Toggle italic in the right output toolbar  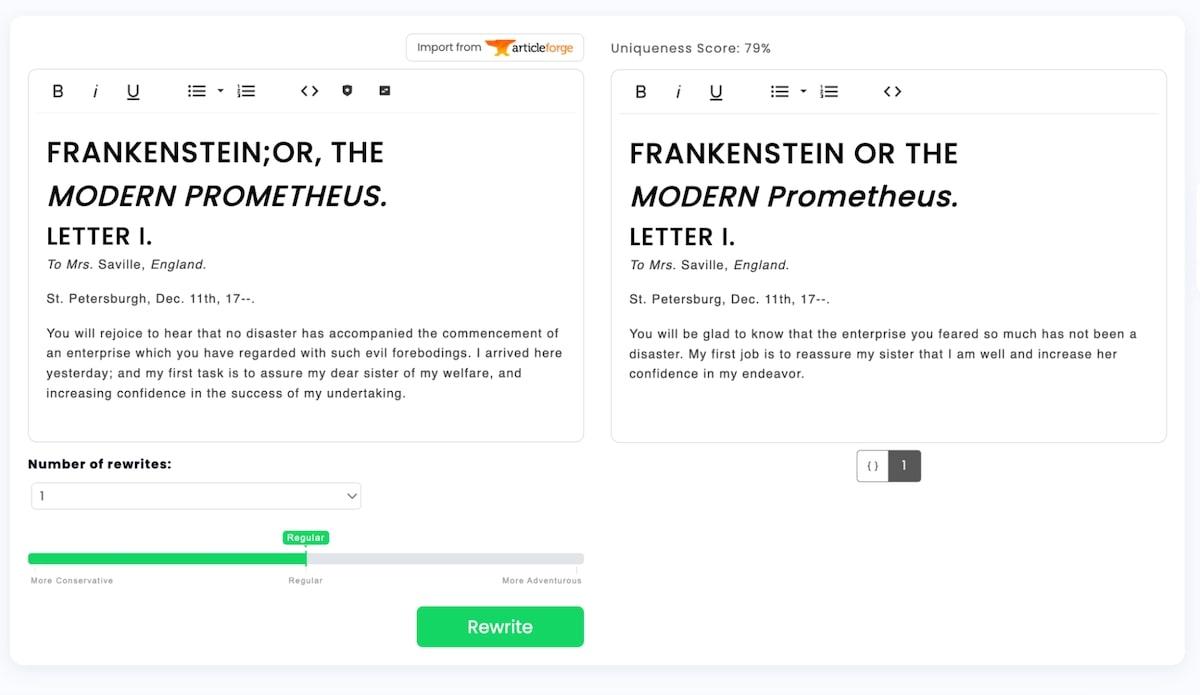(x=678, y=92)
